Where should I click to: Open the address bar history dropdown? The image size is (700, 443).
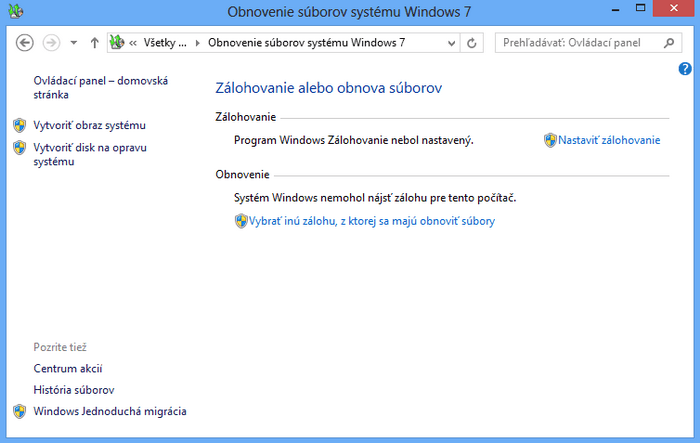click(450, 43)
